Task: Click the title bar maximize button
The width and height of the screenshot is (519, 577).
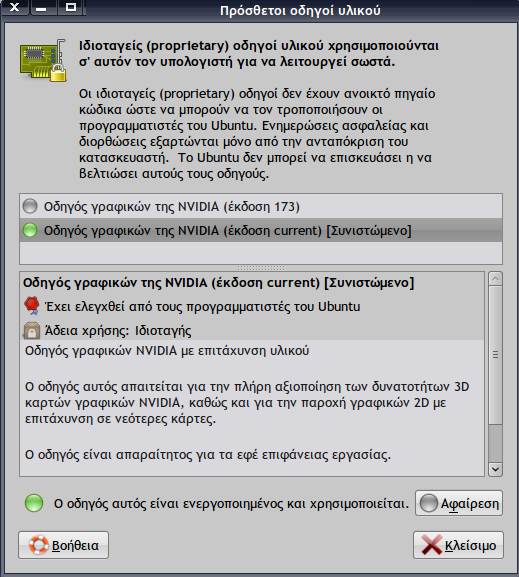Action: click(x=71, y=7)
